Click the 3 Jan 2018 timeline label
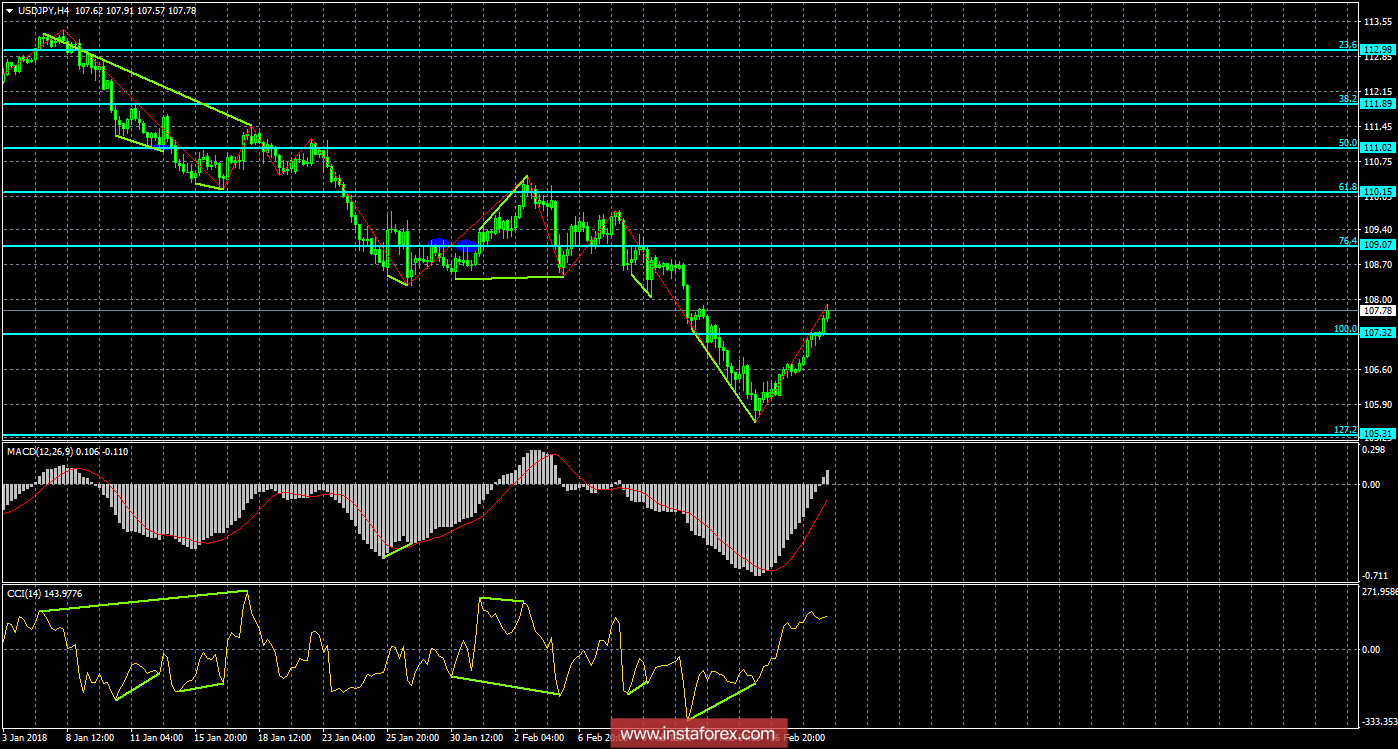 pos(22,737)
